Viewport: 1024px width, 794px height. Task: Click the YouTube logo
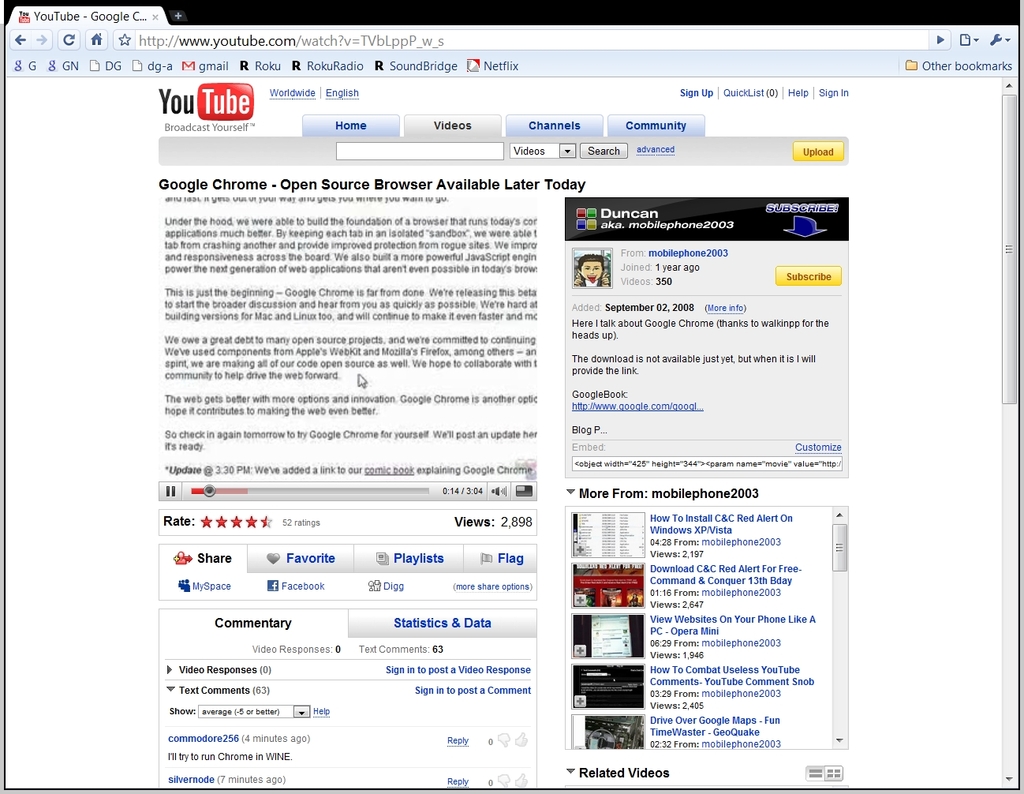pyautogui.click(x=206, y=107)
